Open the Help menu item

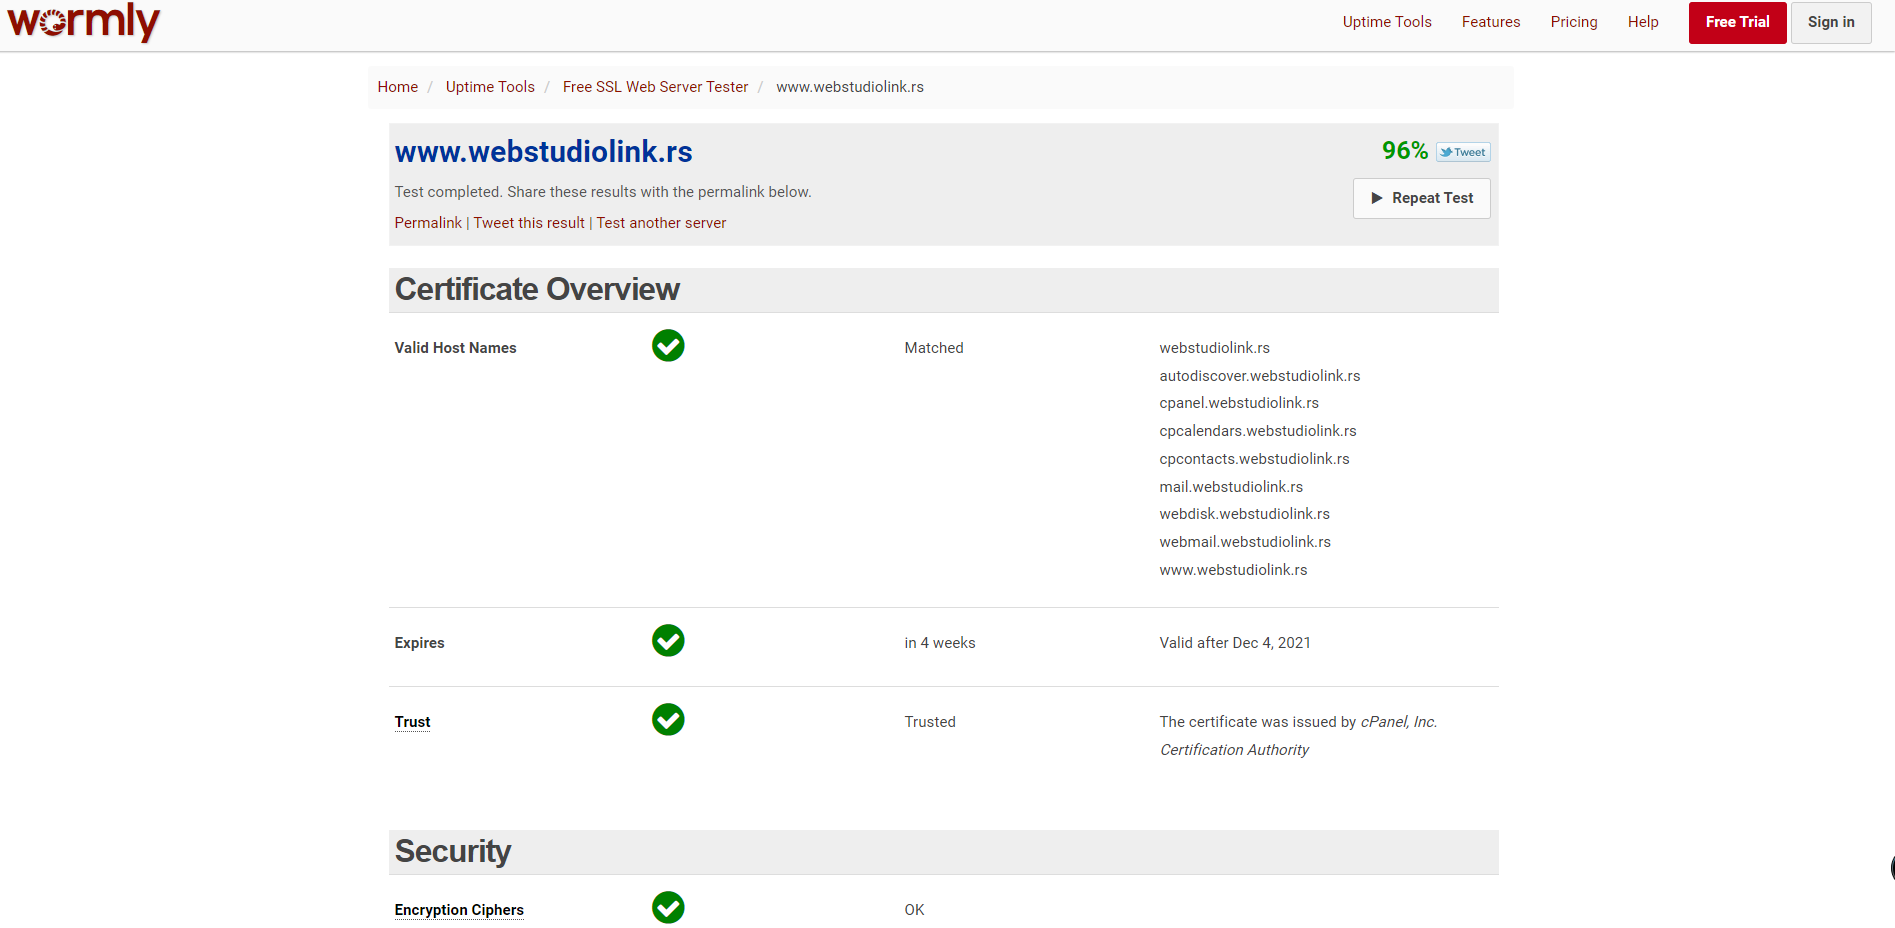pyautogui.click(x=1643, y=22)
